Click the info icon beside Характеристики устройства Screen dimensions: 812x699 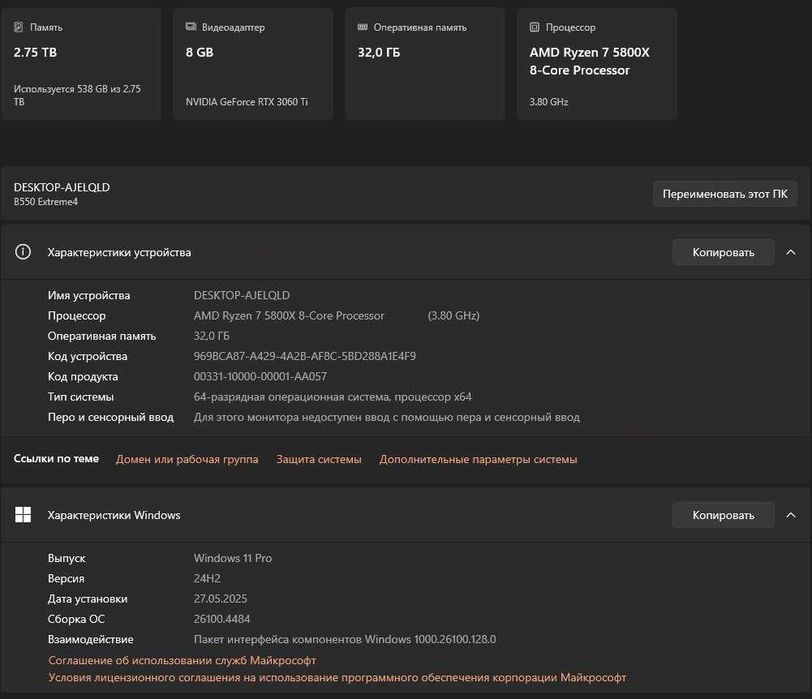coord(23,252)
